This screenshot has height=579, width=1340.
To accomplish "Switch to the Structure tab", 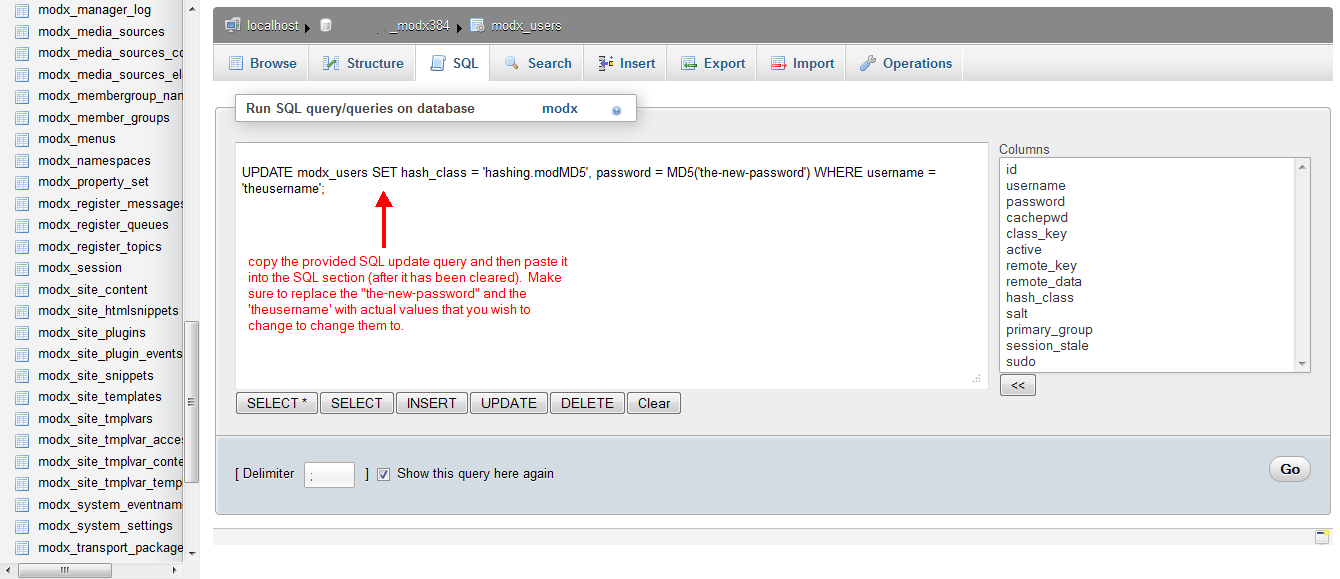I will [362, 63].
